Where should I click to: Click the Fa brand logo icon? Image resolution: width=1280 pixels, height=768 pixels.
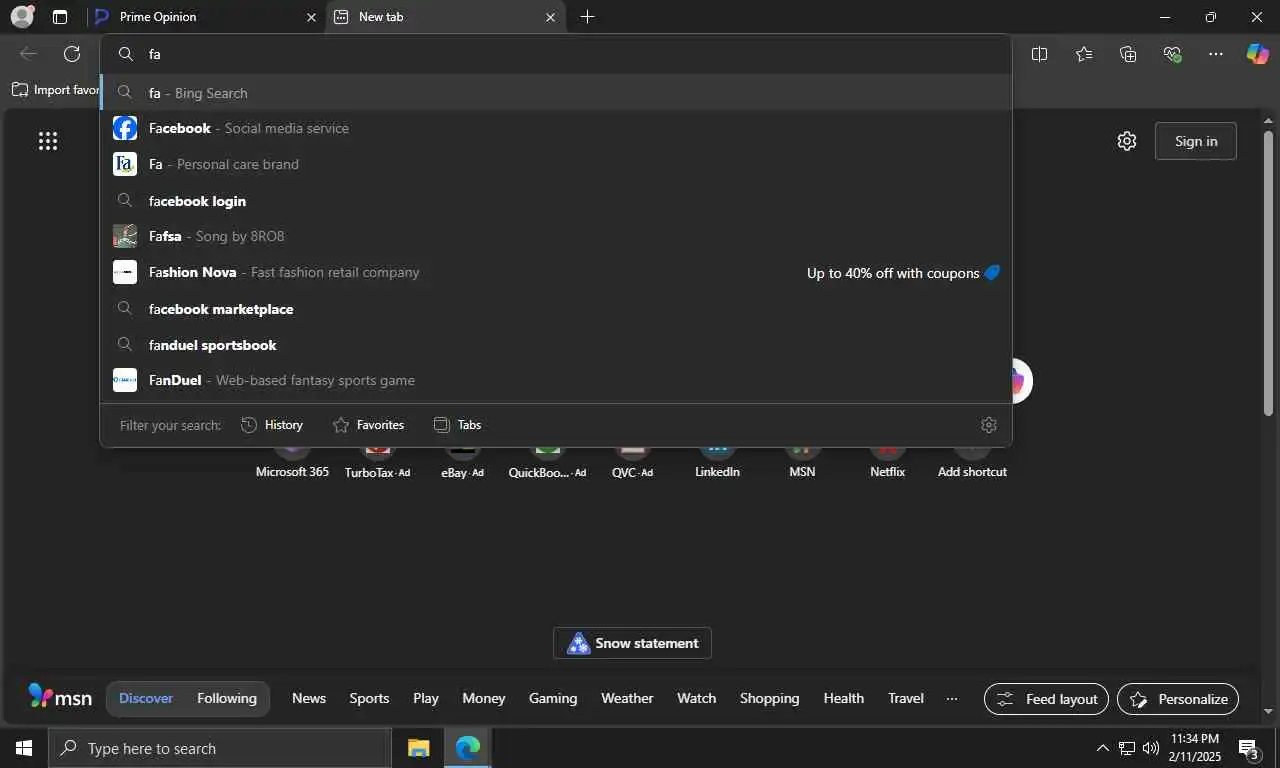coord(125,164)
